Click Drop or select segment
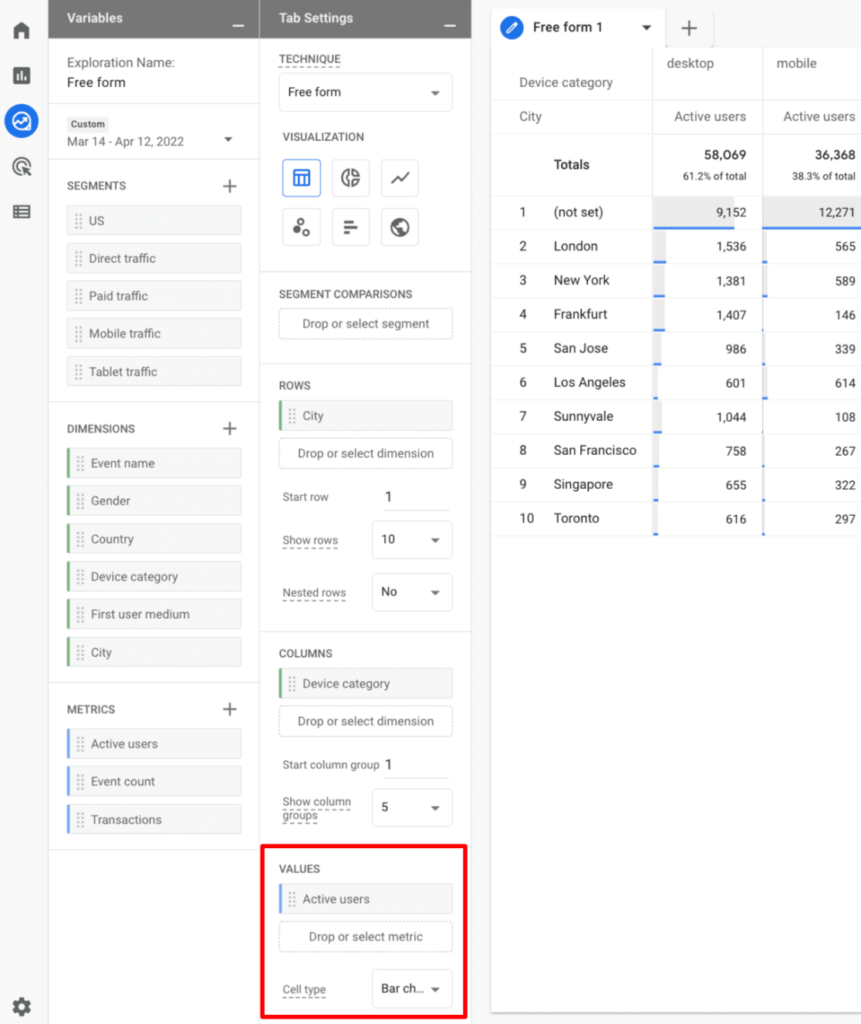861x1024 pixels. coord(365,324)
